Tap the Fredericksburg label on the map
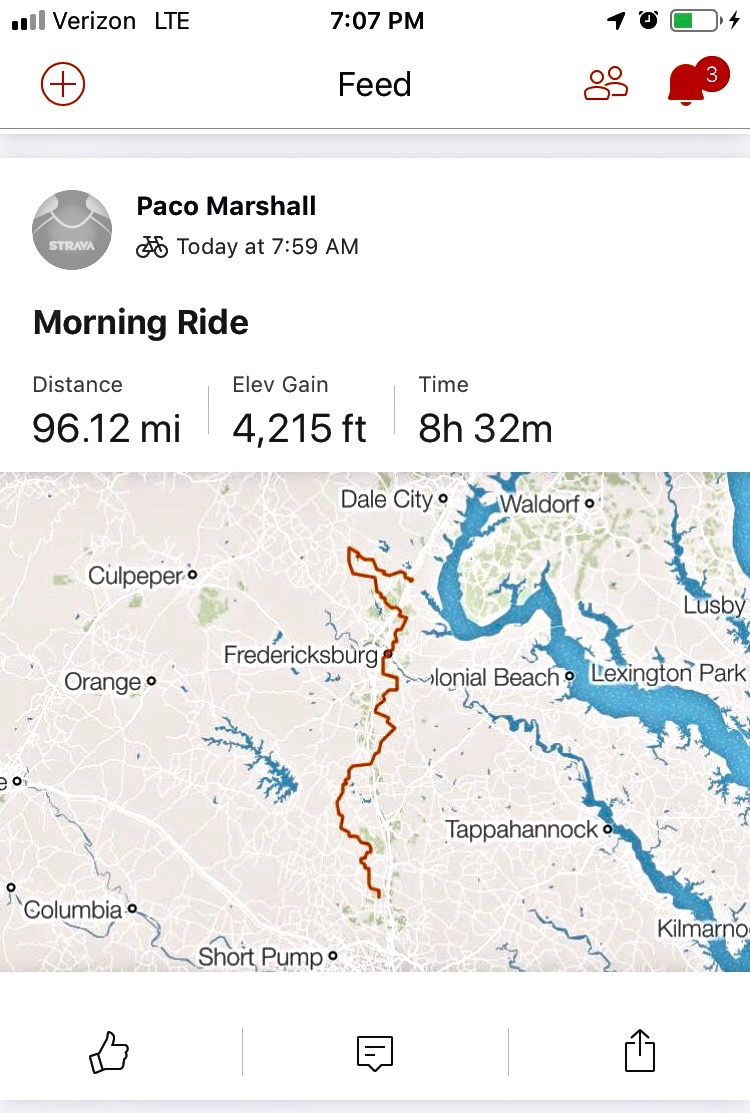The width and height of the screenshot is (750, 1113). point(300,656)
